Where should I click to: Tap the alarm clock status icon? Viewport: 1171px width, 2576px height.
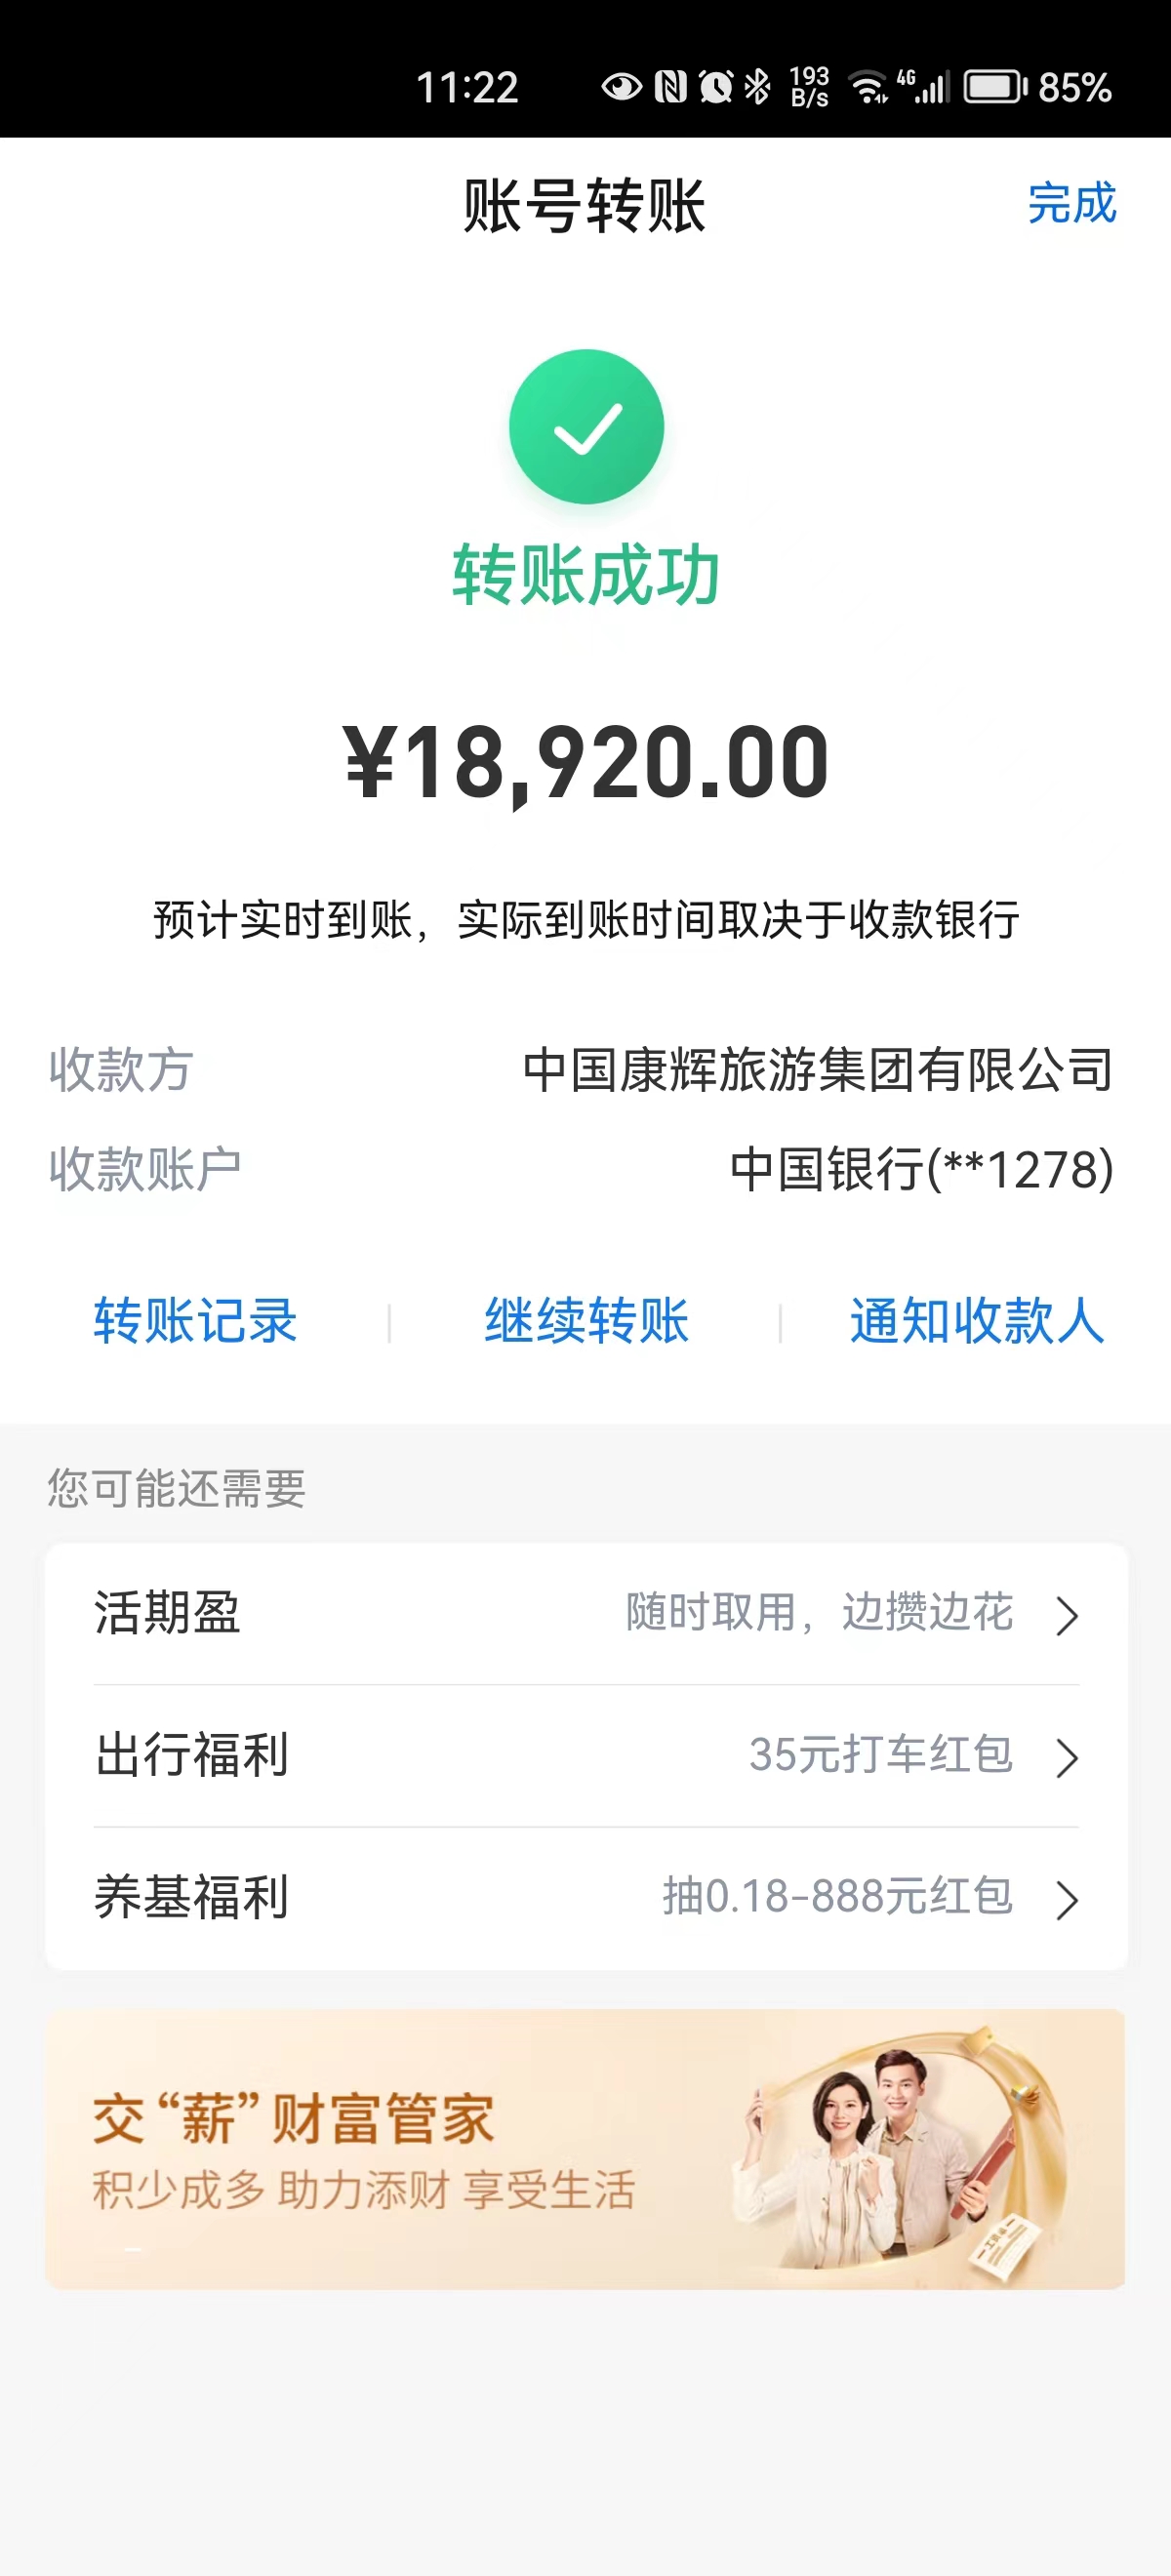(x=716, y=87)
